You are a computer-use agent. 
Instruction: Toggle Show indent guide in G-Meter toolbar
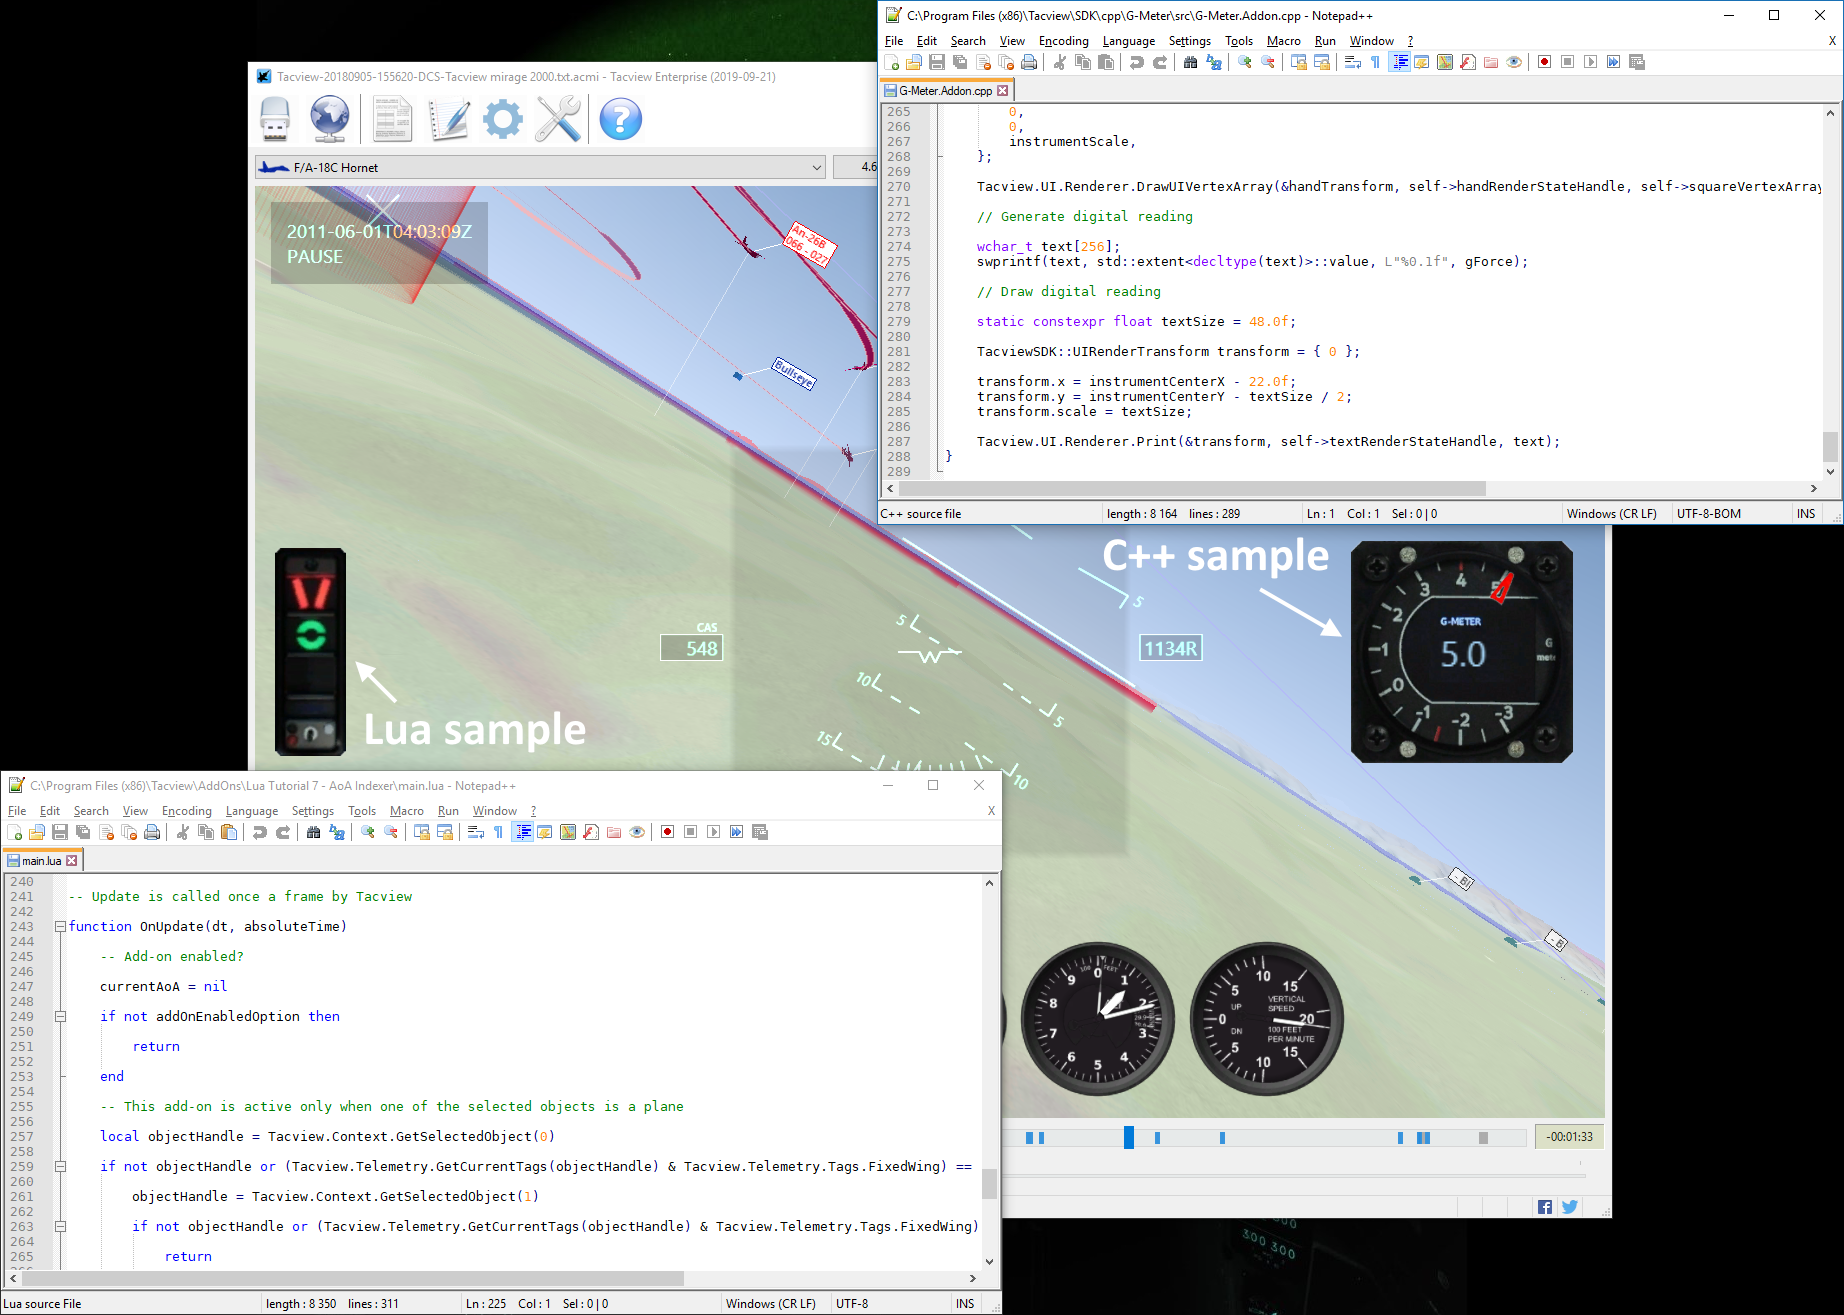coord(1399,62)
